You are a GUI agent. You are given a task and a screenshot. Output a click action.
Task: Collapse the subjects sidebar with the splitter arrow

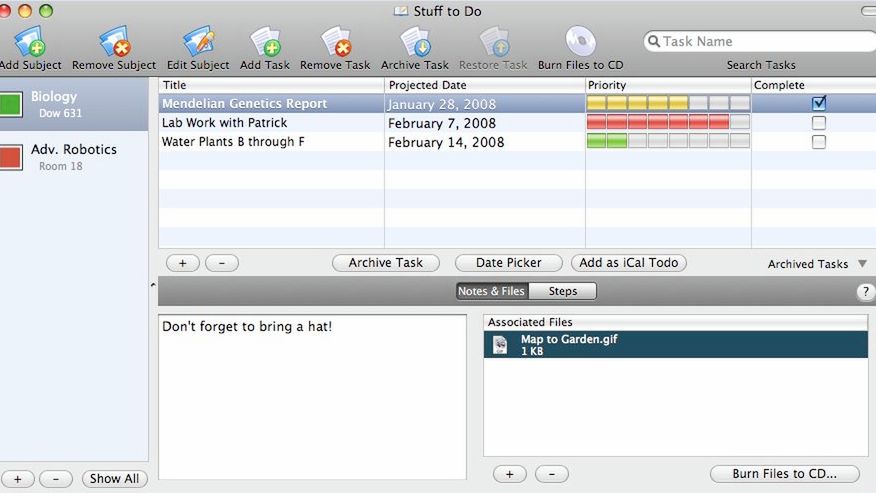pos(153,286)
